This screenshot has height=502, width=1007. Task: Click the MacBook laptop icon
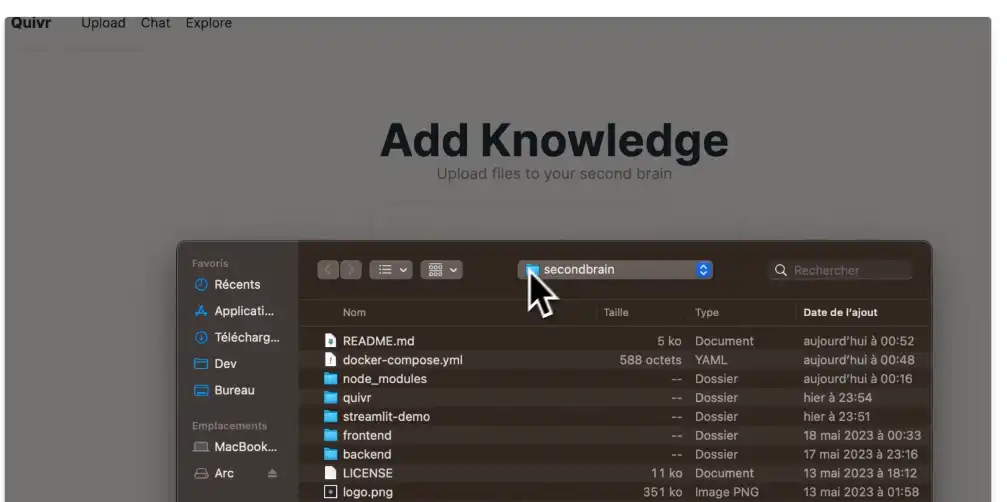point(201,447)
